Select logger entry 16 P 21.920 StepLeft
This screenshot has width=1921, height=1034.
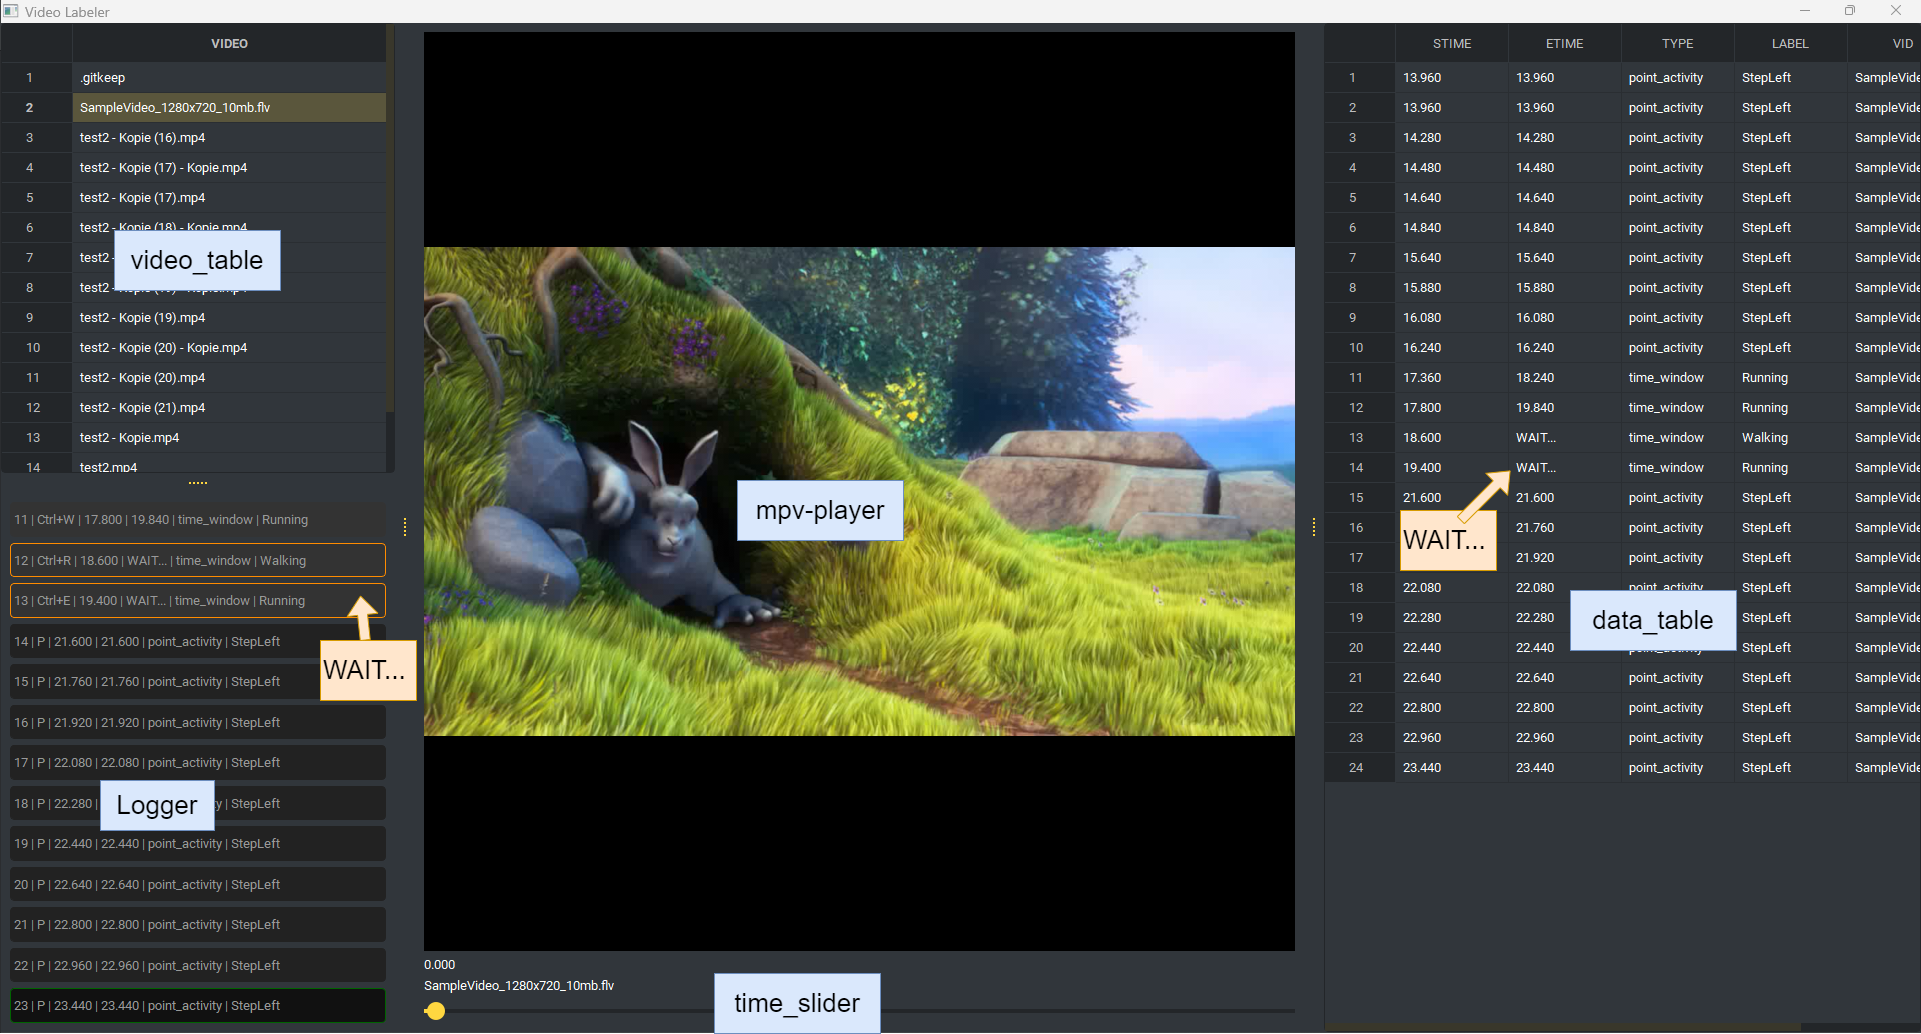tap(198, 723)
